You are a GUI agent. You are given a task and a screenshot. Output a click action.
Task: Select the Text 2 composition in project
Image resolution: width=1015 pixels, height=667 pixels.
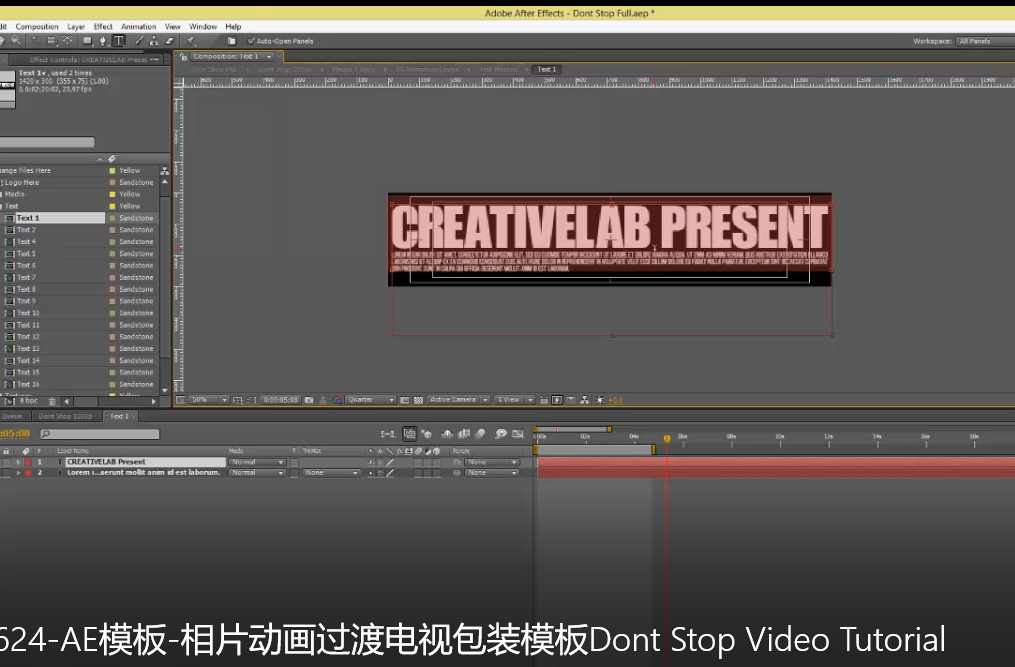click(27, 230)
